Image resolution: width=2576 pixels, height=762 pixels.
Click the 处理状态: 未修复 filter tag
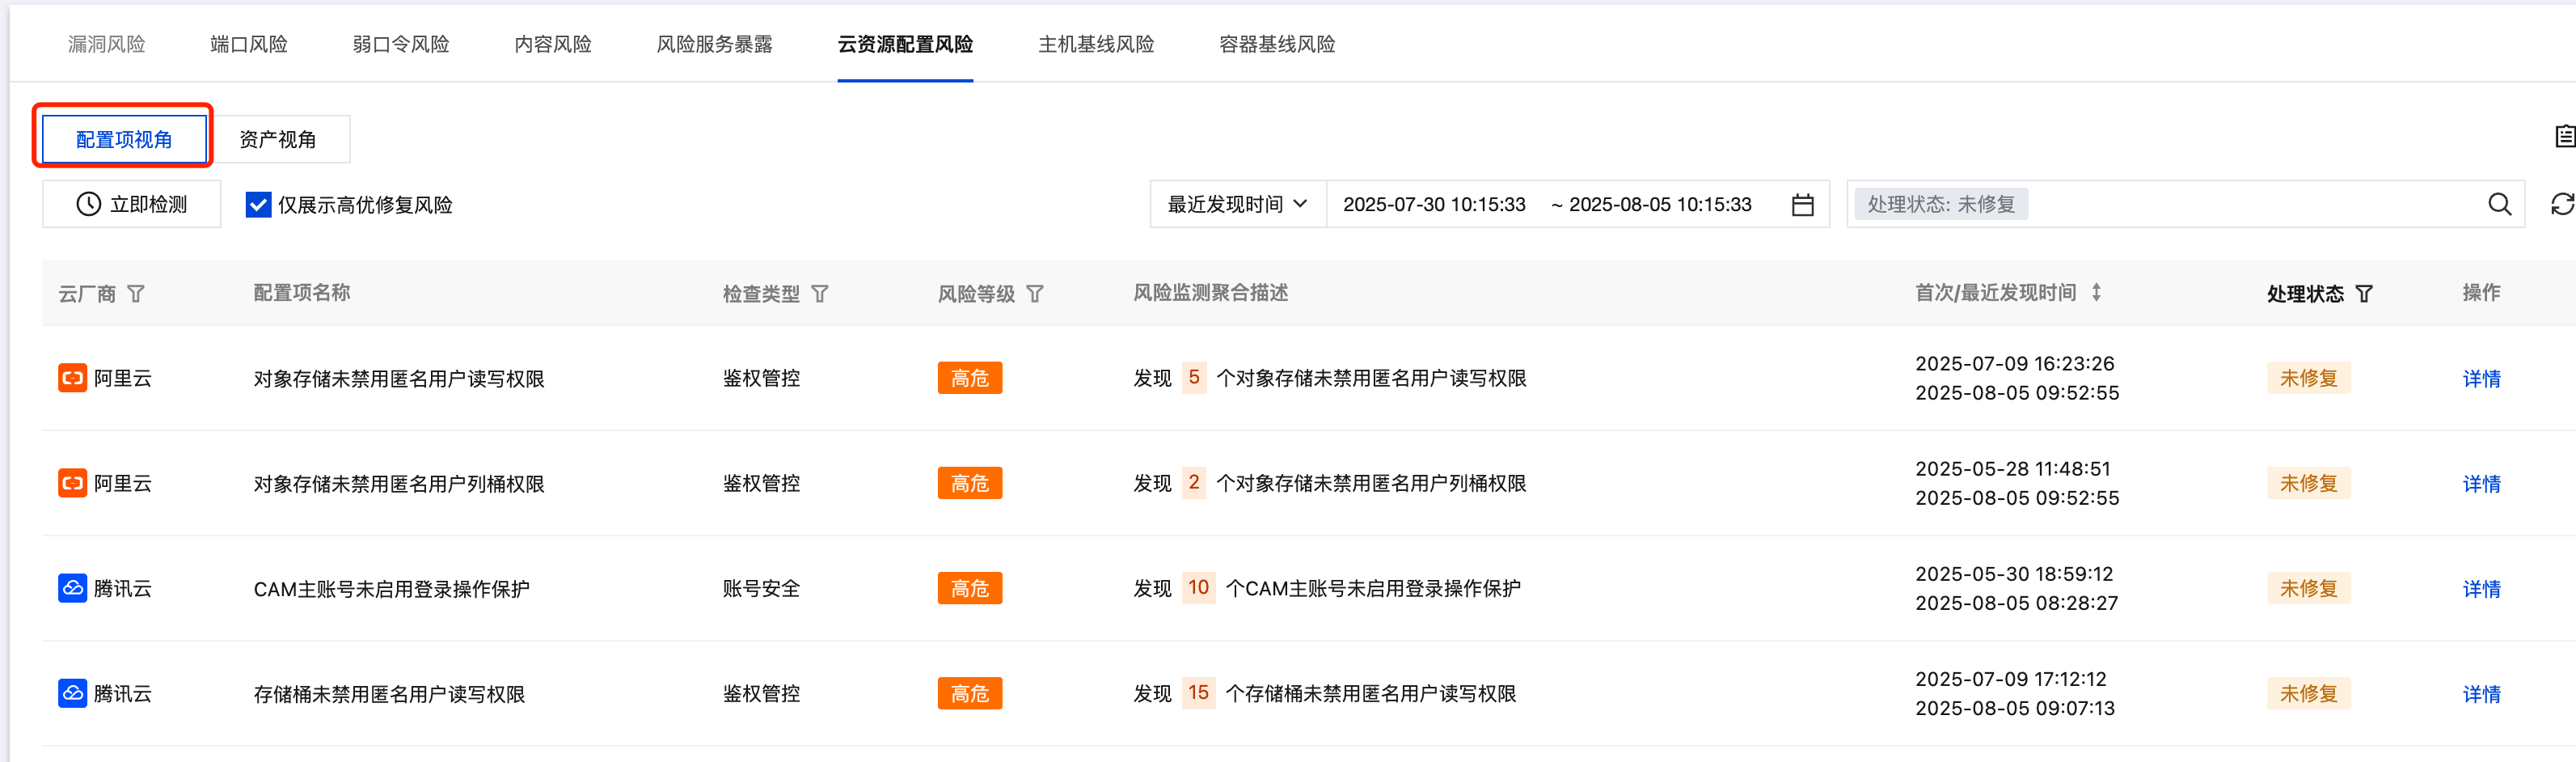tap(1941, 204)
